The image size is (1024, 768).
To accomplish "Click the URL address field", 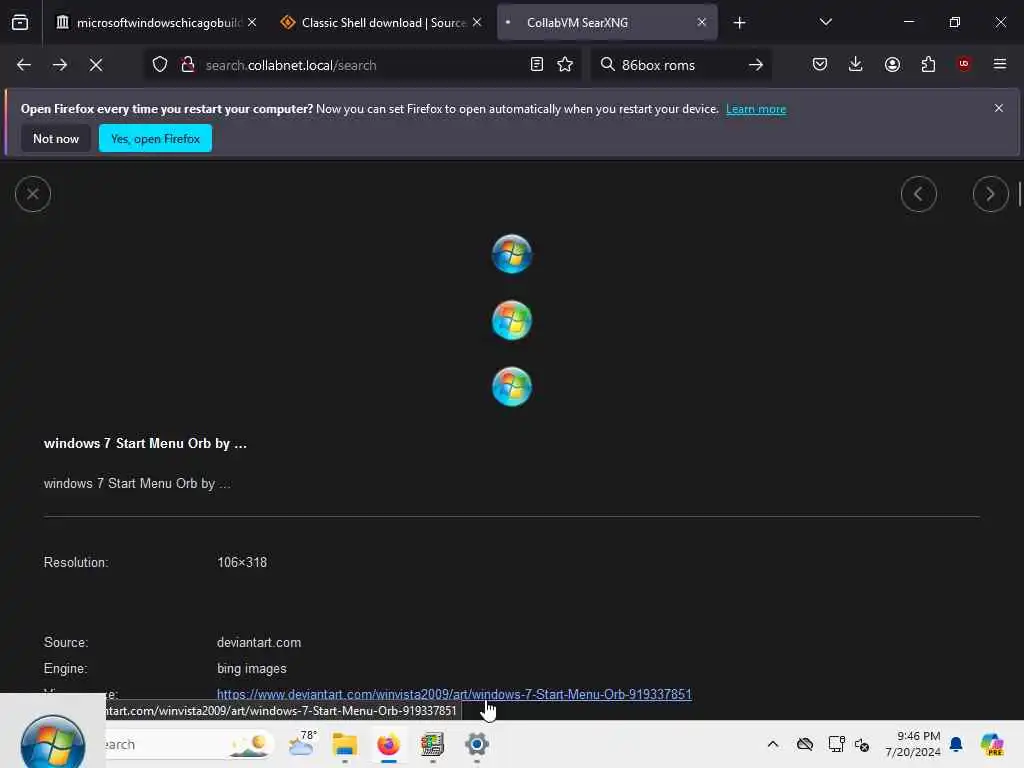I will pyautogui.click(x=362, y=65).
